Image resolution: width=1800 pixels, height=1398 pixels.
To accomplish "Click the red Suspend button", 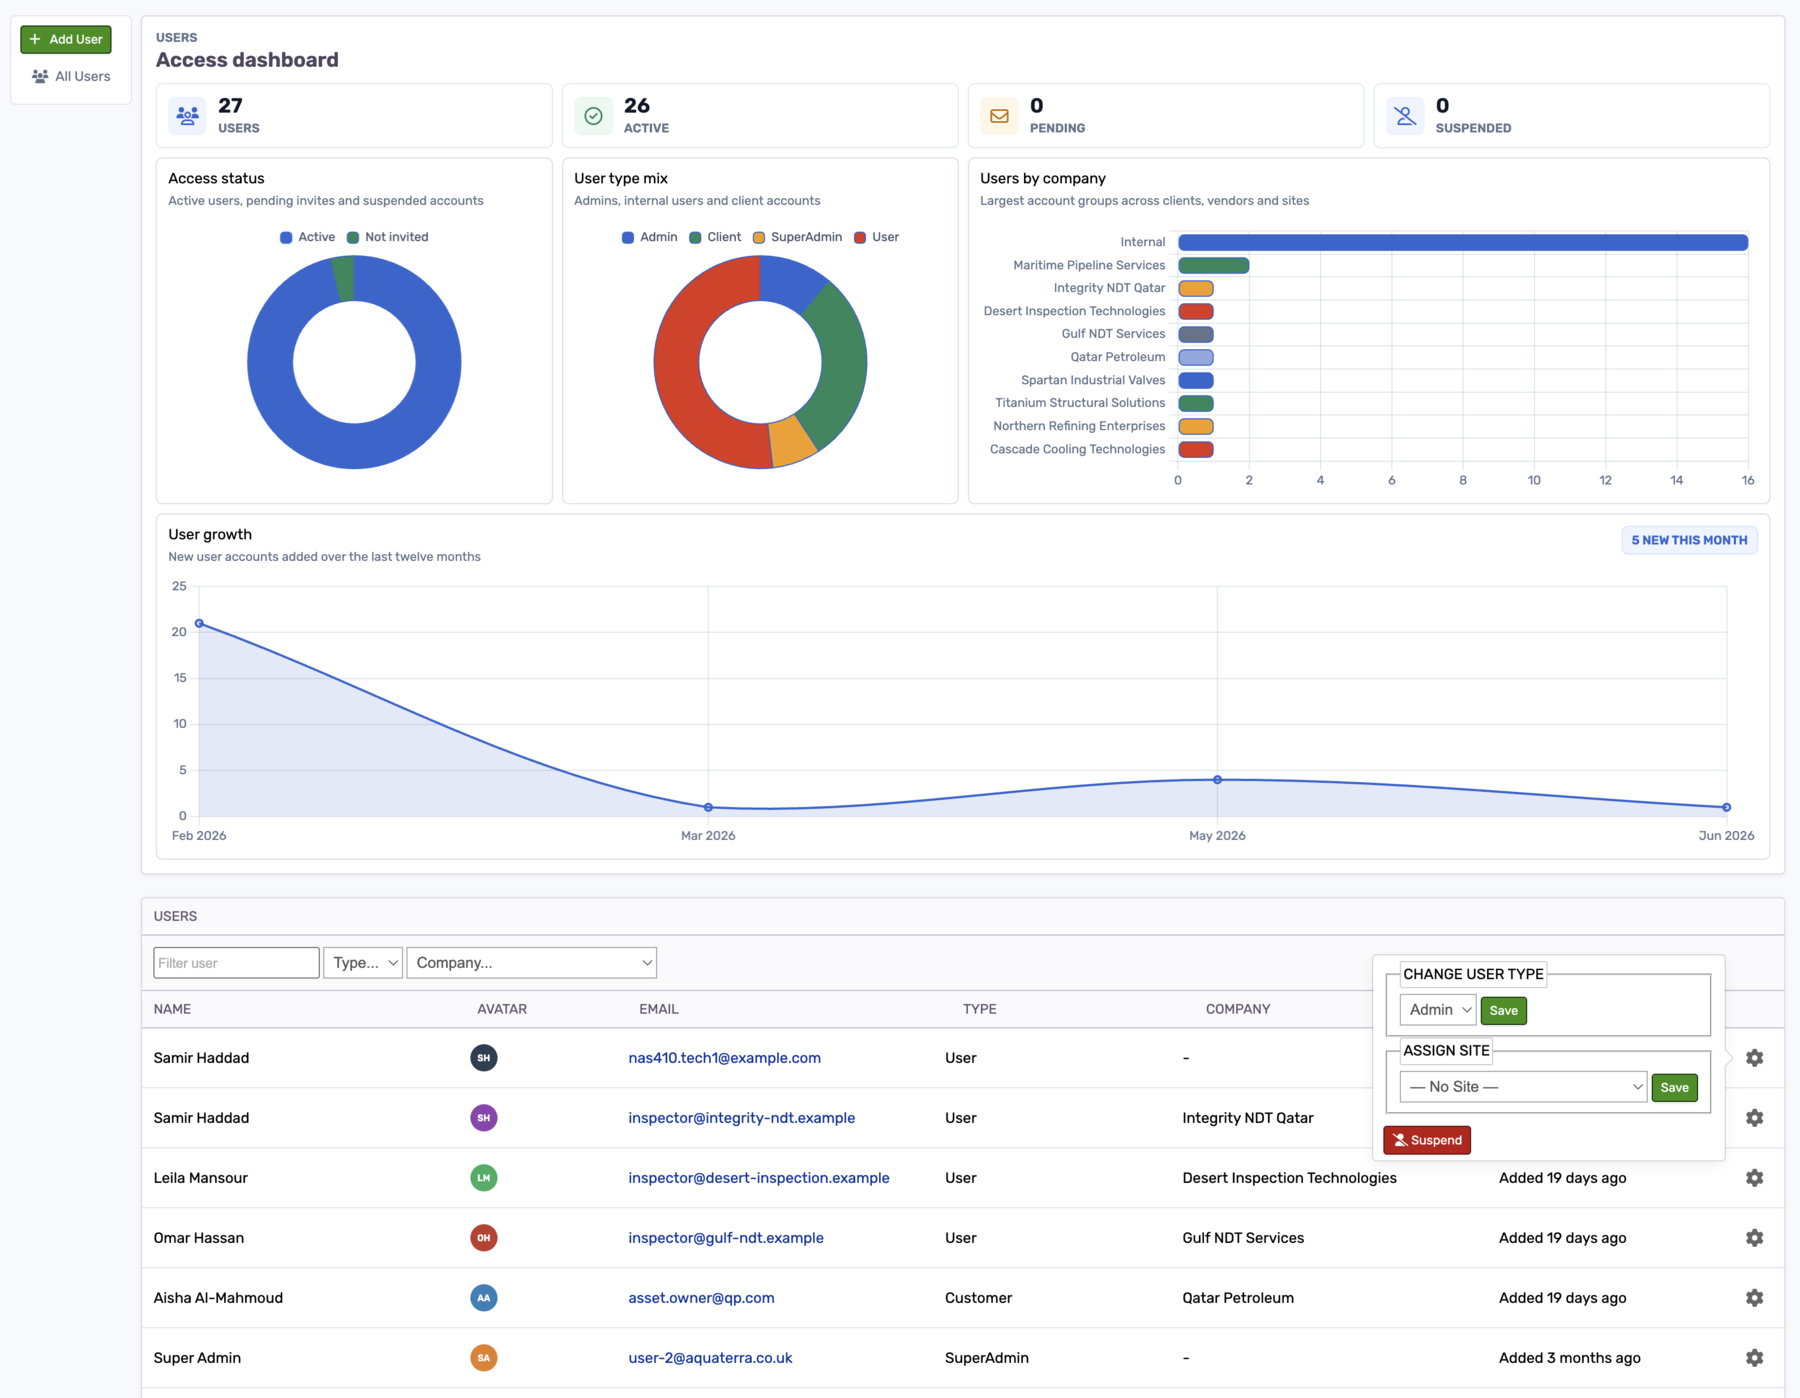I will 1427,1140.
